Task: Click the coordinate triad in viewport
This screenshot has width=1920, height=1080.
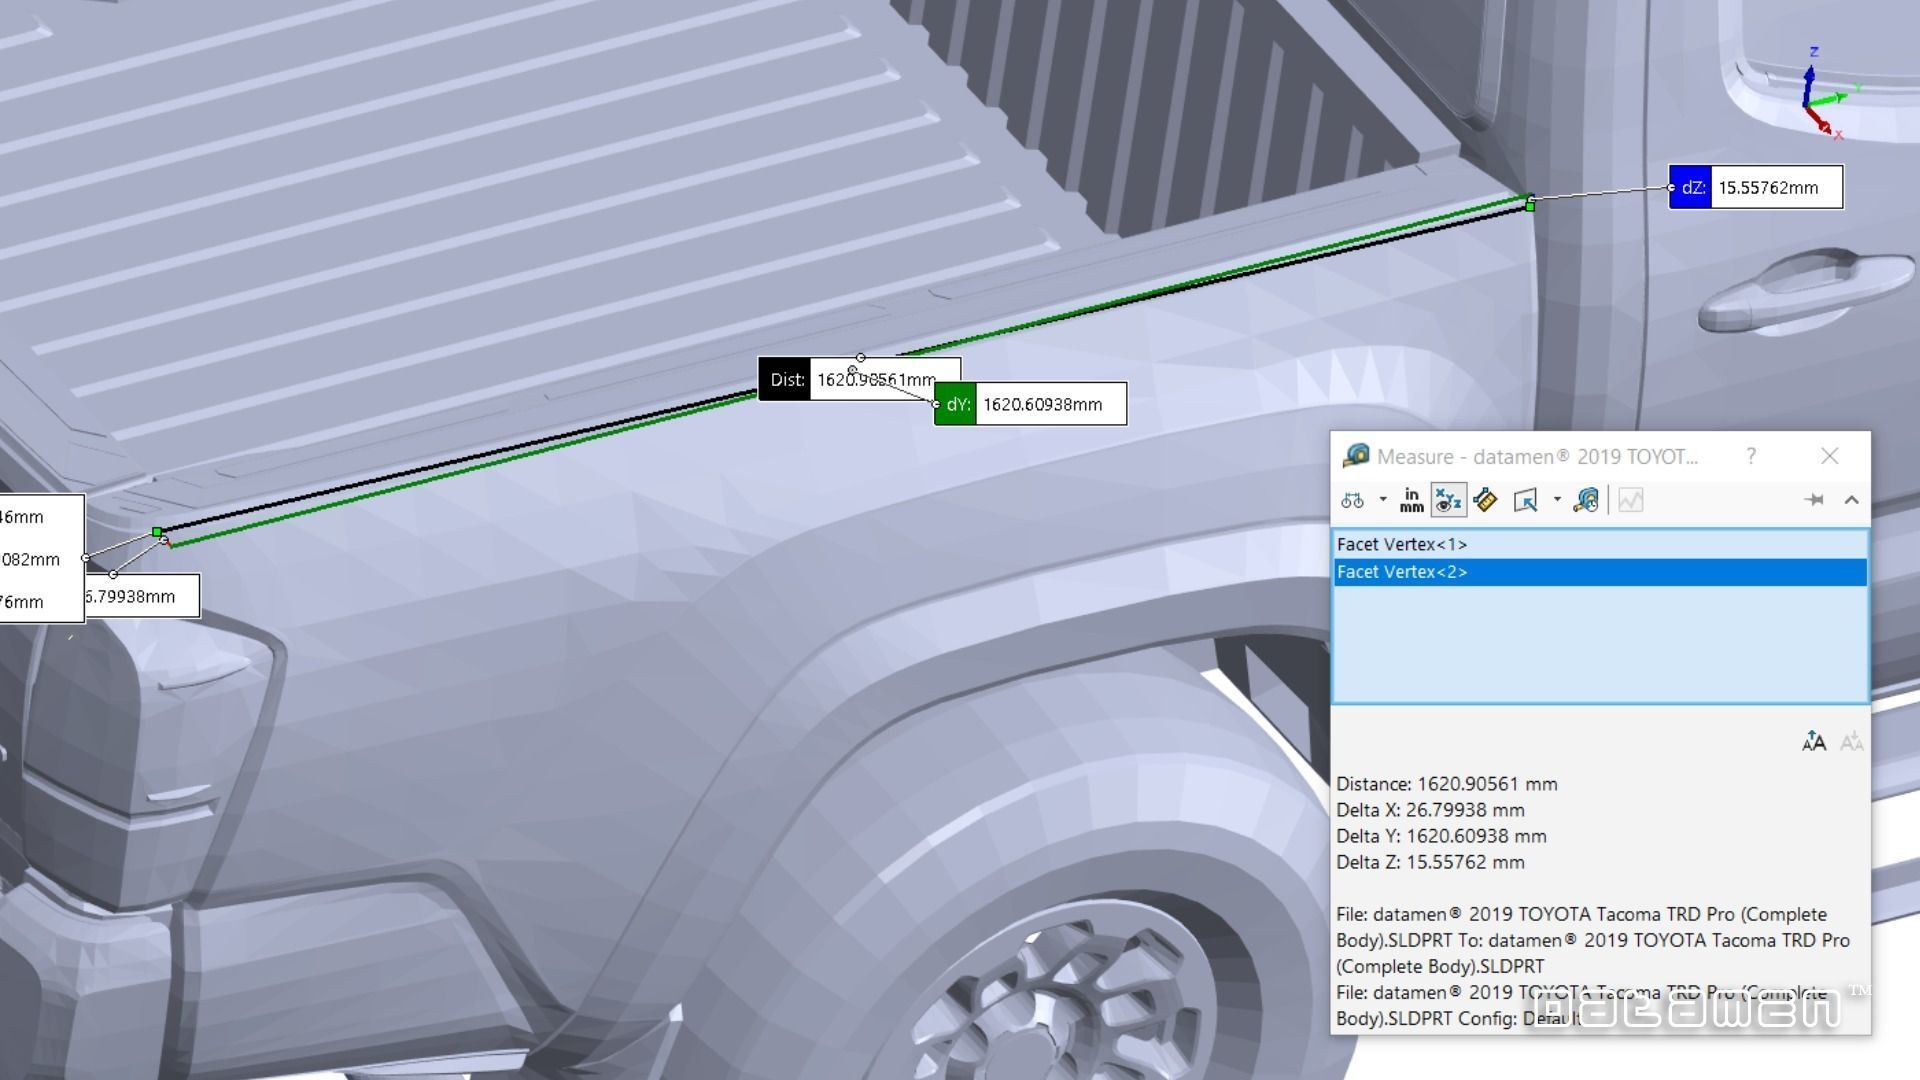Action: pos(1826,95)
